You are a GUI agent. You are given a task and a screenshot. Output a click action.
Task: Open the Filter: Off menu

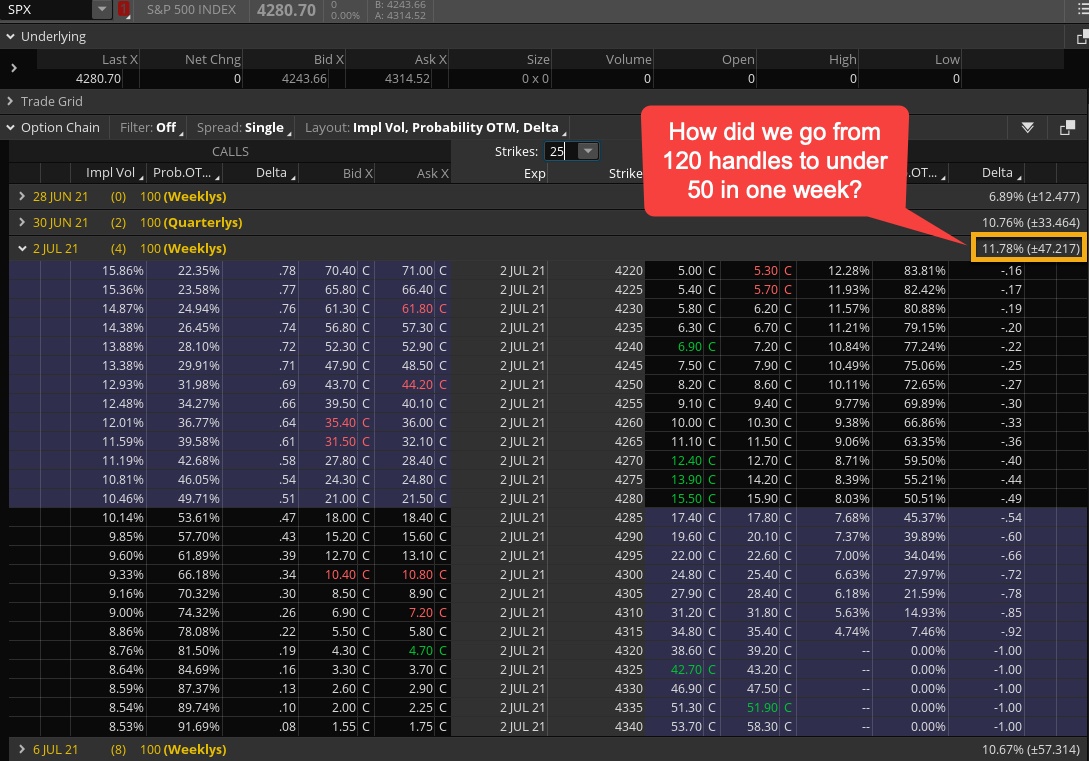click(151, 128)
